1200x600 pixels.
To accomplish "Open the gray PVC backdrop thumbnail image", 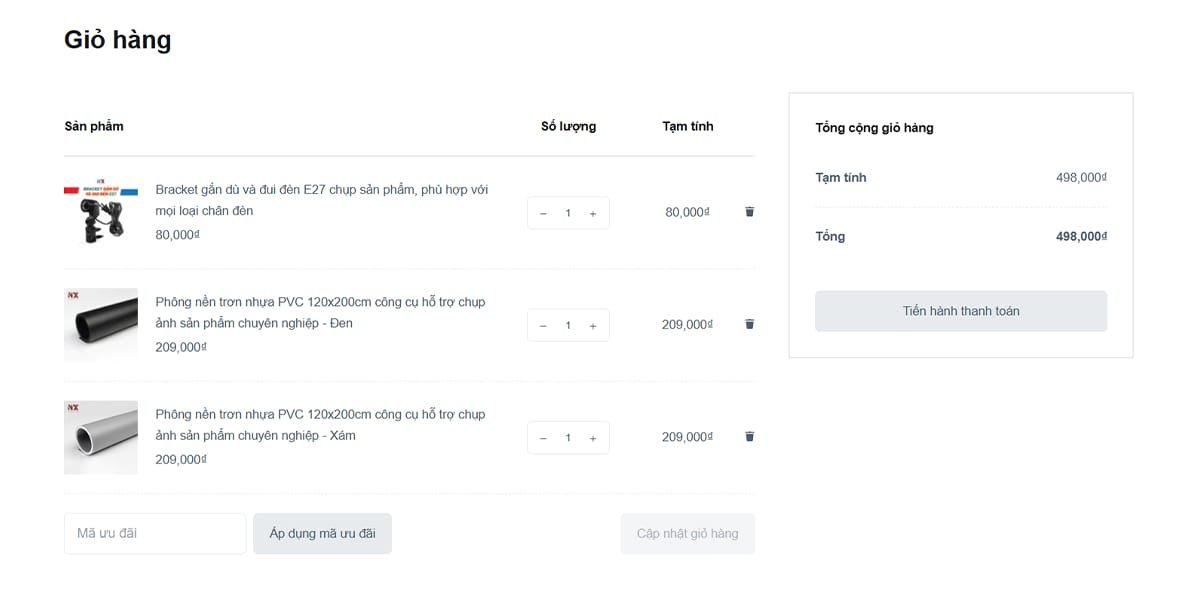I will (101, 437).
